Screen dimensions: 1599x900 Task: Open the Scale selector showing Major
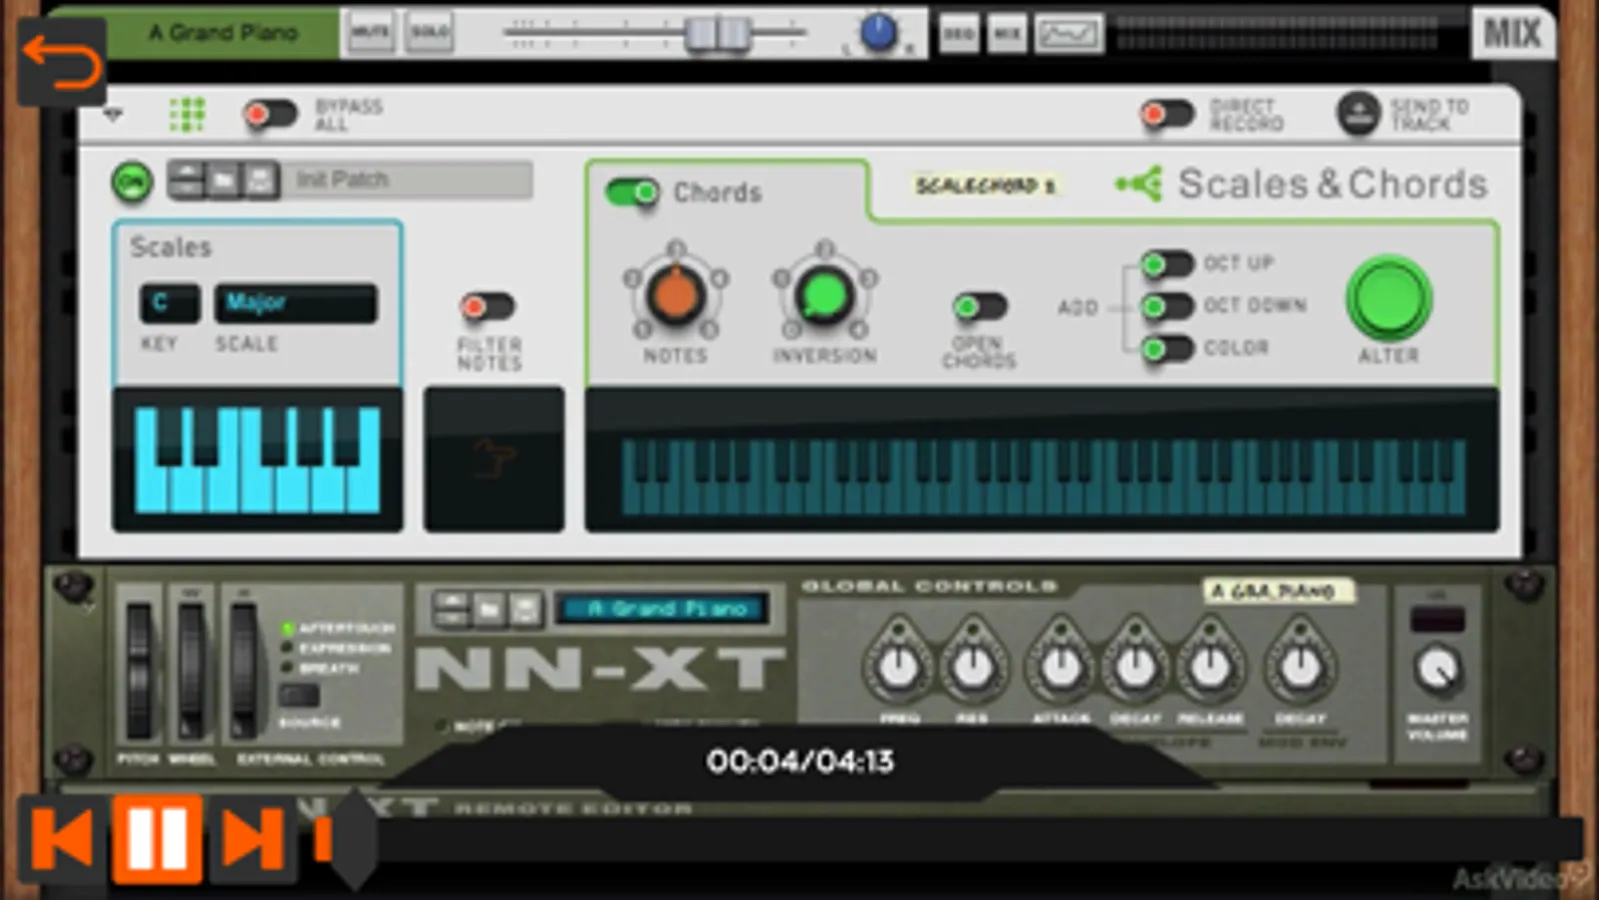(296, 303)
